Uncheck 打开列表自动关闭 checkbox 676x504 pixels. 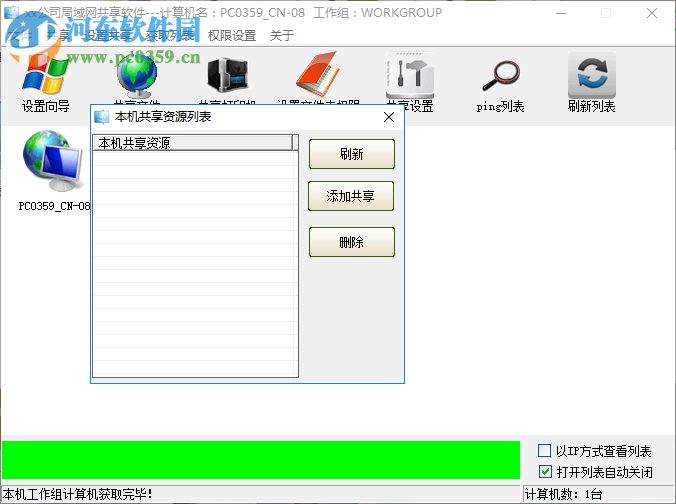pos(545,471)
